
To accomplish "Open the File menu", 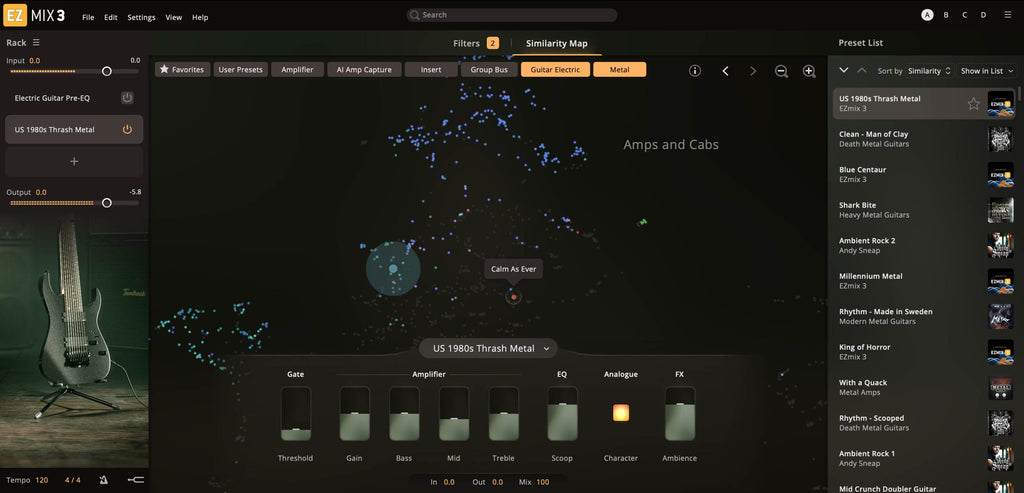I will pos(88,18).
